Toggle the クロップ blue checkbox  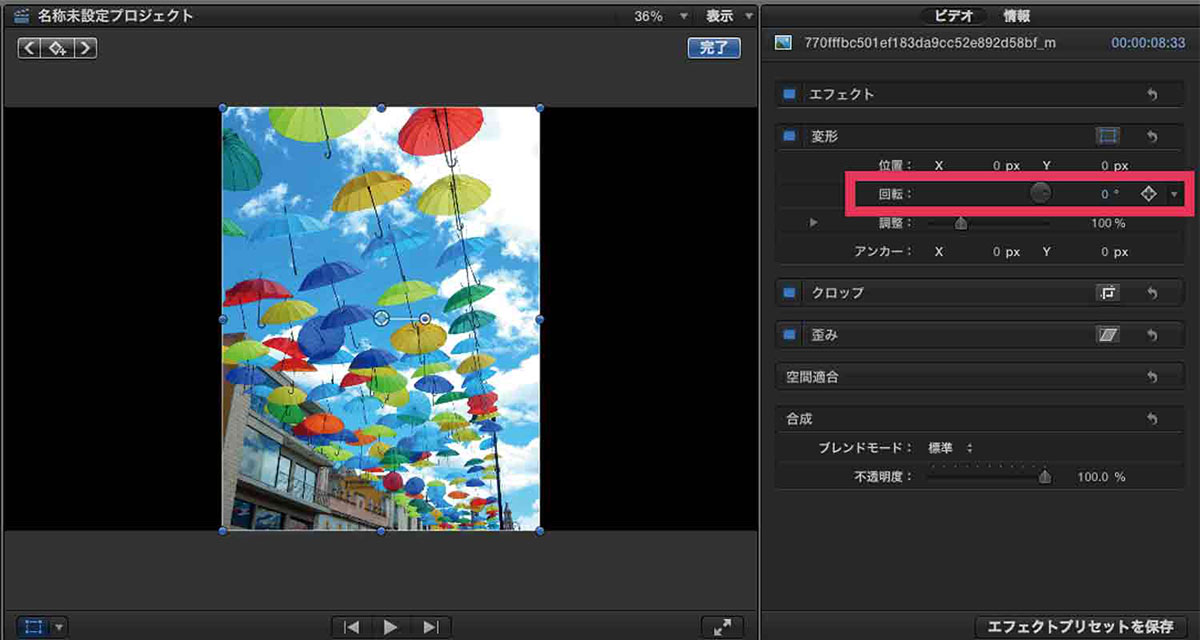click(789, 293)
